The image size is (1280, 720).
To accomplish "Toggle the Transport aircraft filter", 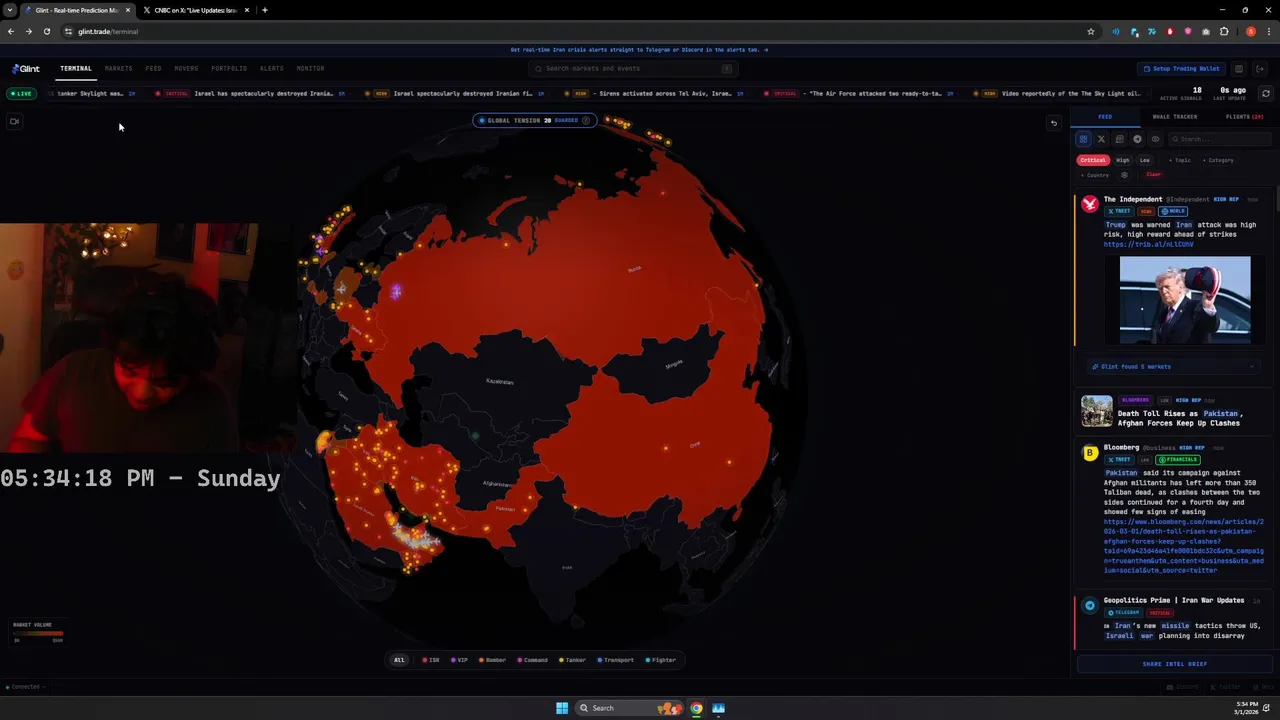I will pos(616,660).
